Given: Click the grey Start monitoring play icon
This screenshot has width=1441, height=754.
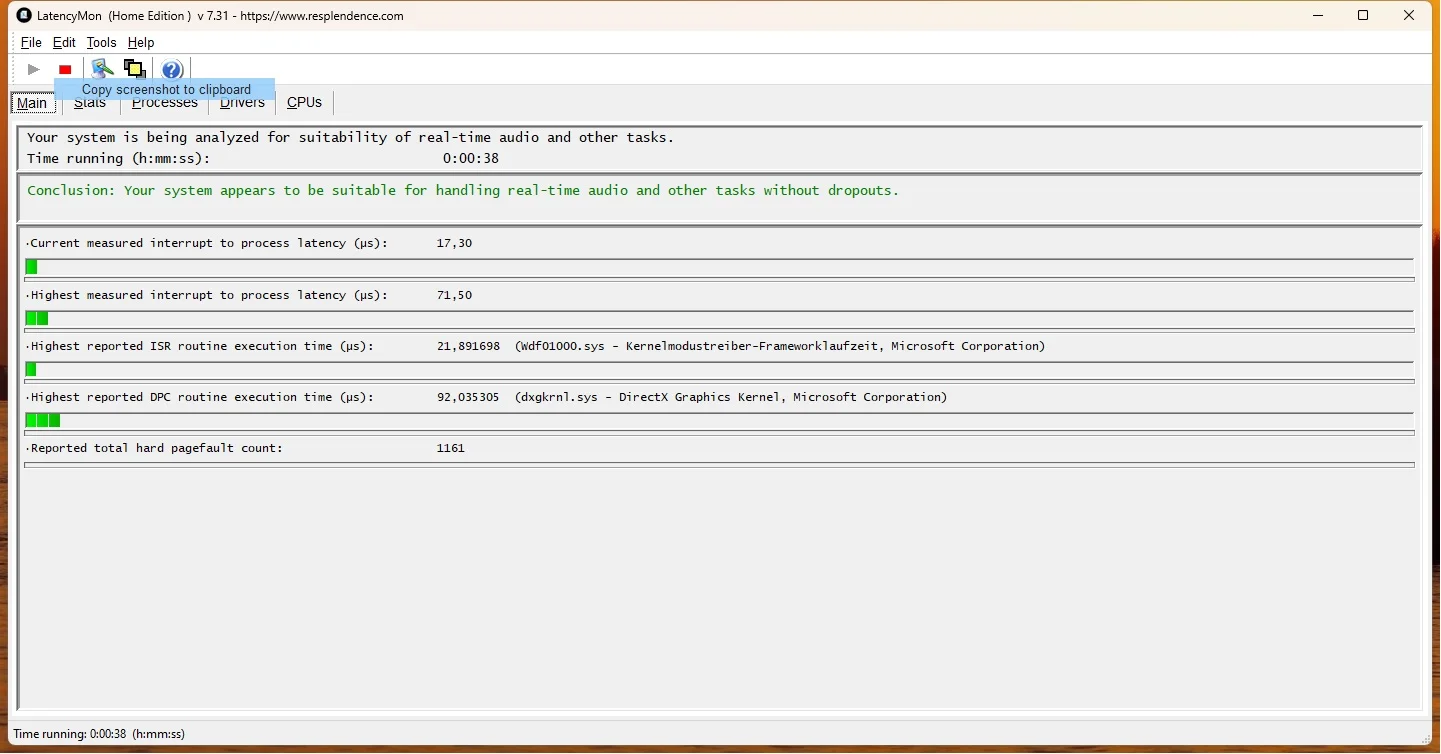Looking at the screenshot, I should [x=34, y=69].
